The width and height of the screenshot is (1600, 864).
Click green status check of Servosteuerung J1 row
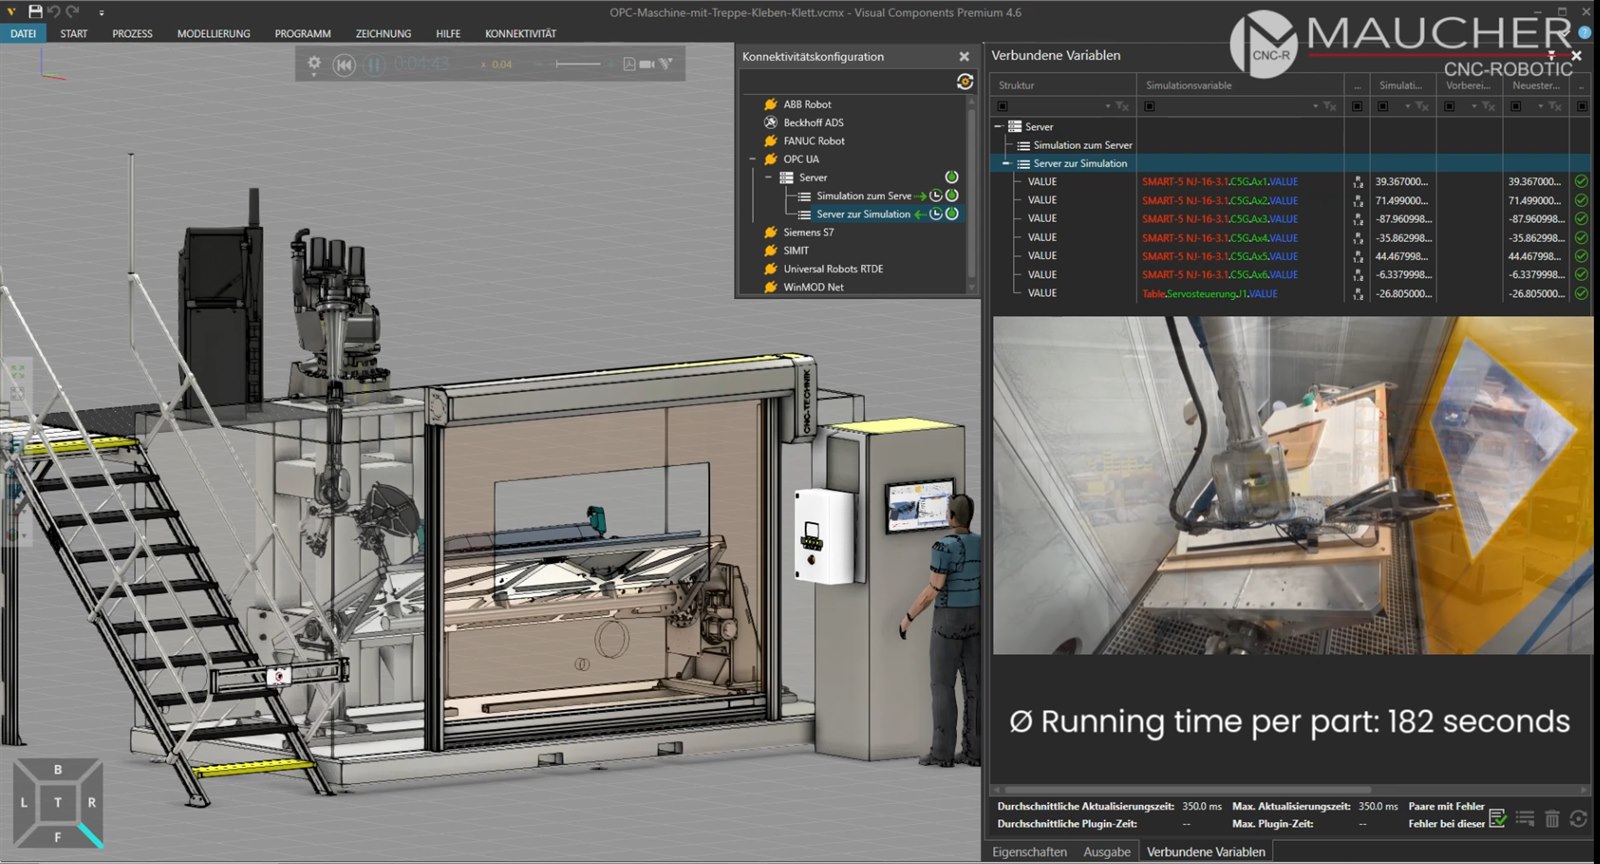[x=1581, y=294]
